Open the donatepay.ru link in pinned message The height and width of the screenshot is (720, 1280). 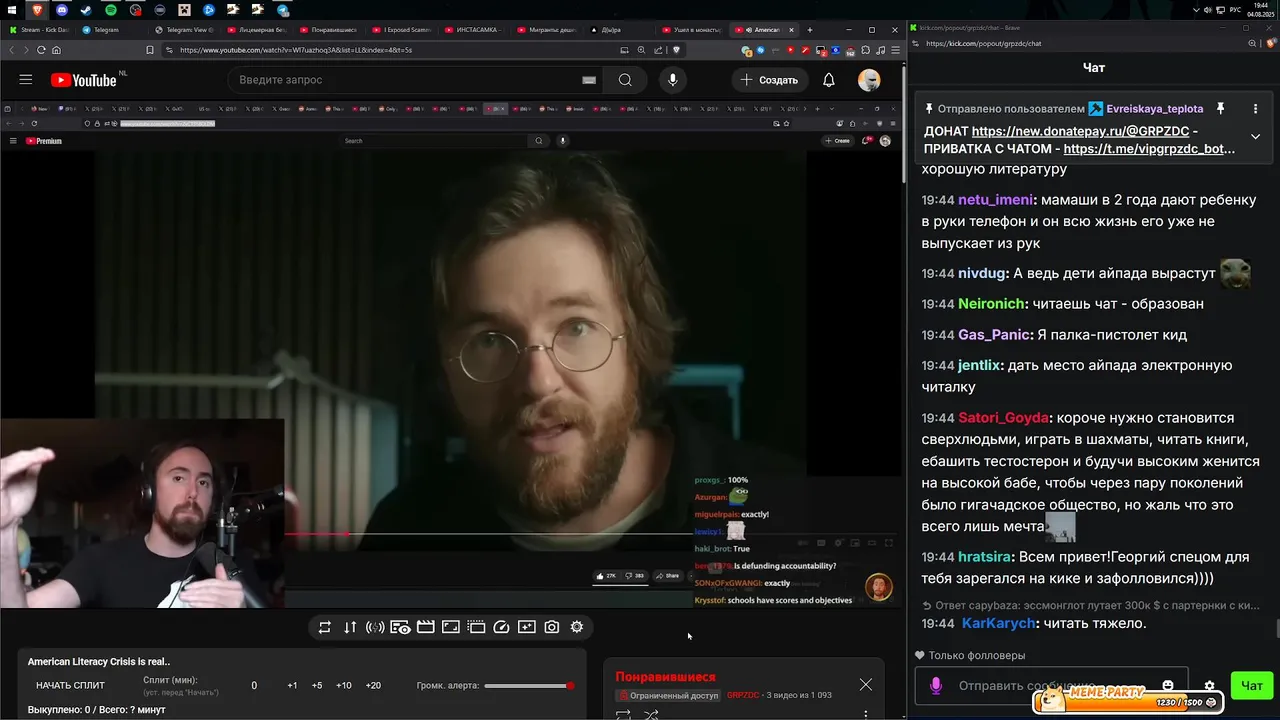1081,131
